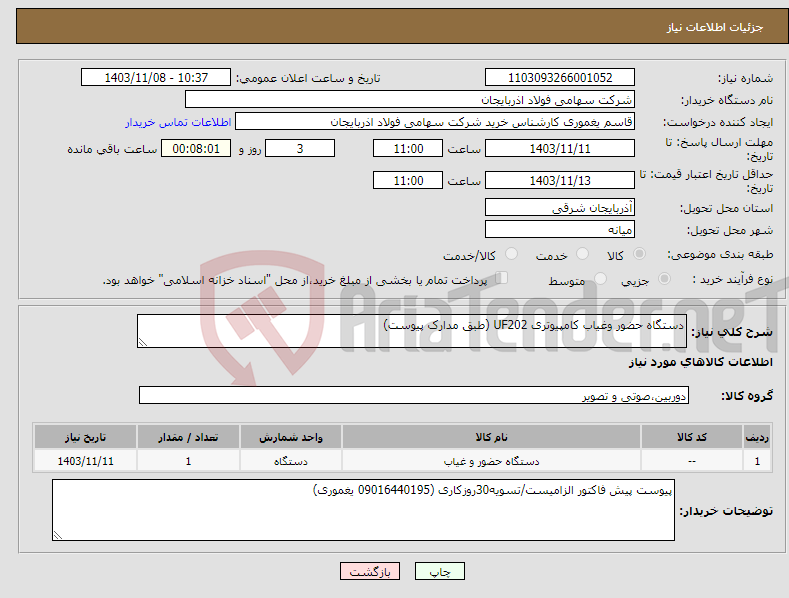Select the جزیی purchase type radio
The width and height of the screenshot is (789, 598).
pos(664,278)
